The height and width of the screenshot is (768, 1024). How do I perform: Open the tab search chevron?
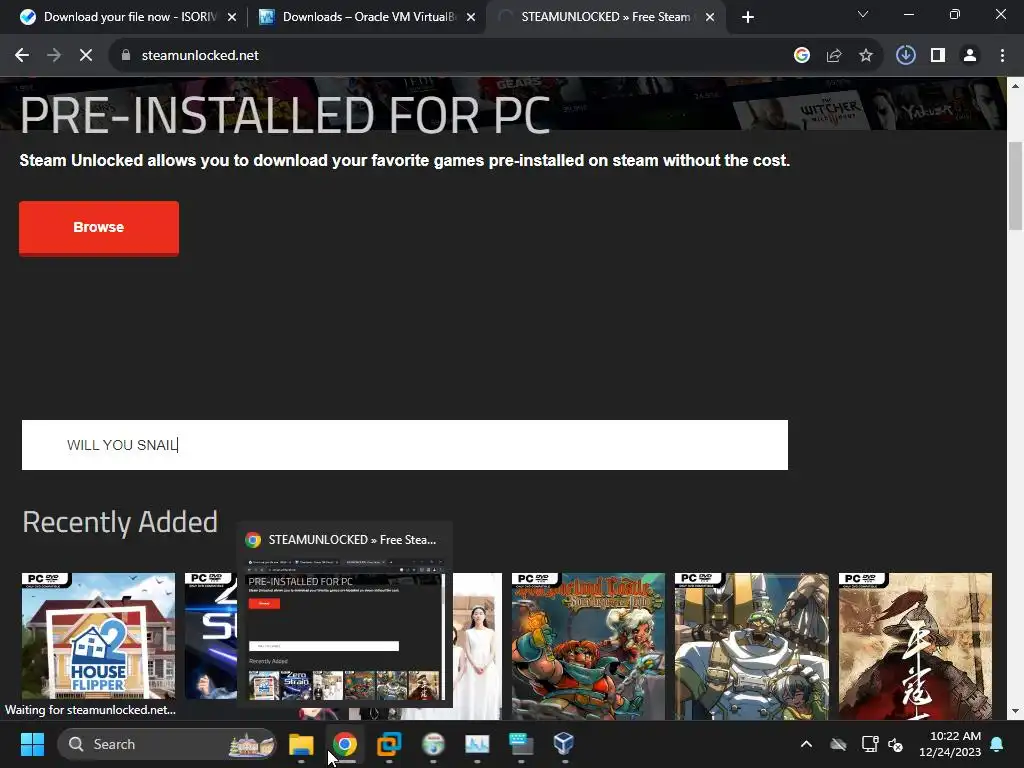[863, 14]
